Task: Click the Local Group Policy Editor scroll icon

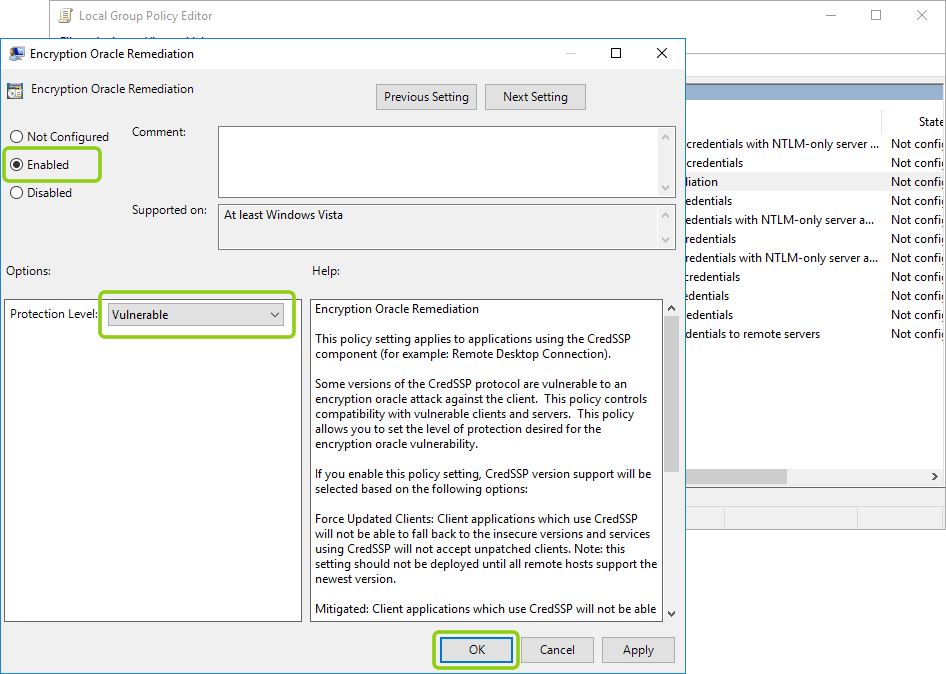Action: click(x=65, y=16)
